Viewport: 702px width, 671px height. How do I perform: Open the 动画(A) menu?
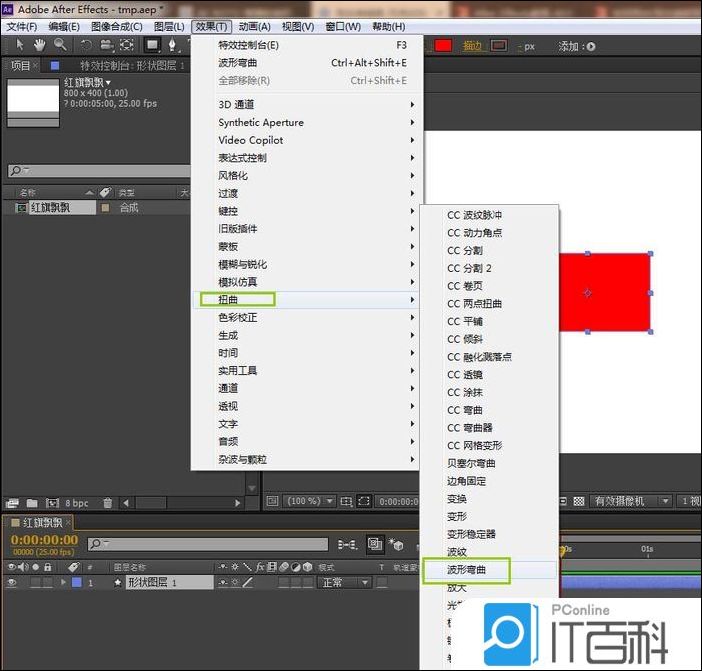255,26
